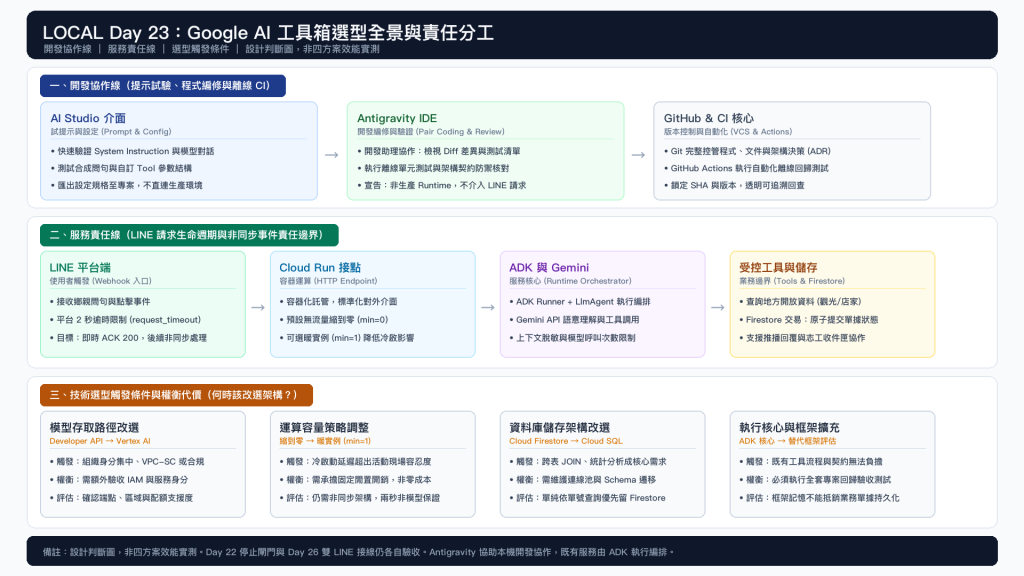Click bullet '觸發：跨表 JOIN、統計分析成核心需求'
Screen dimensions: 1024x576
(588, 462)
